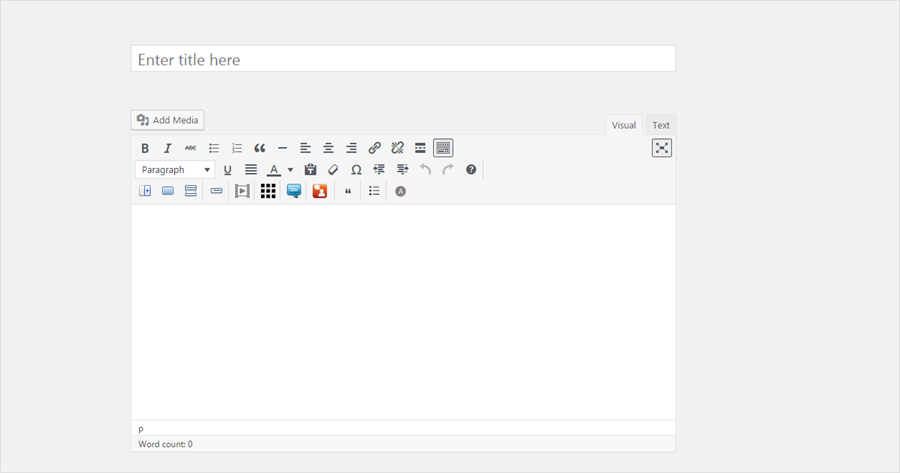Image resolution: width=900 pixels, height=473 pixels.
Task: Switch to the Visual editor tab
Action: coord(624,125)
